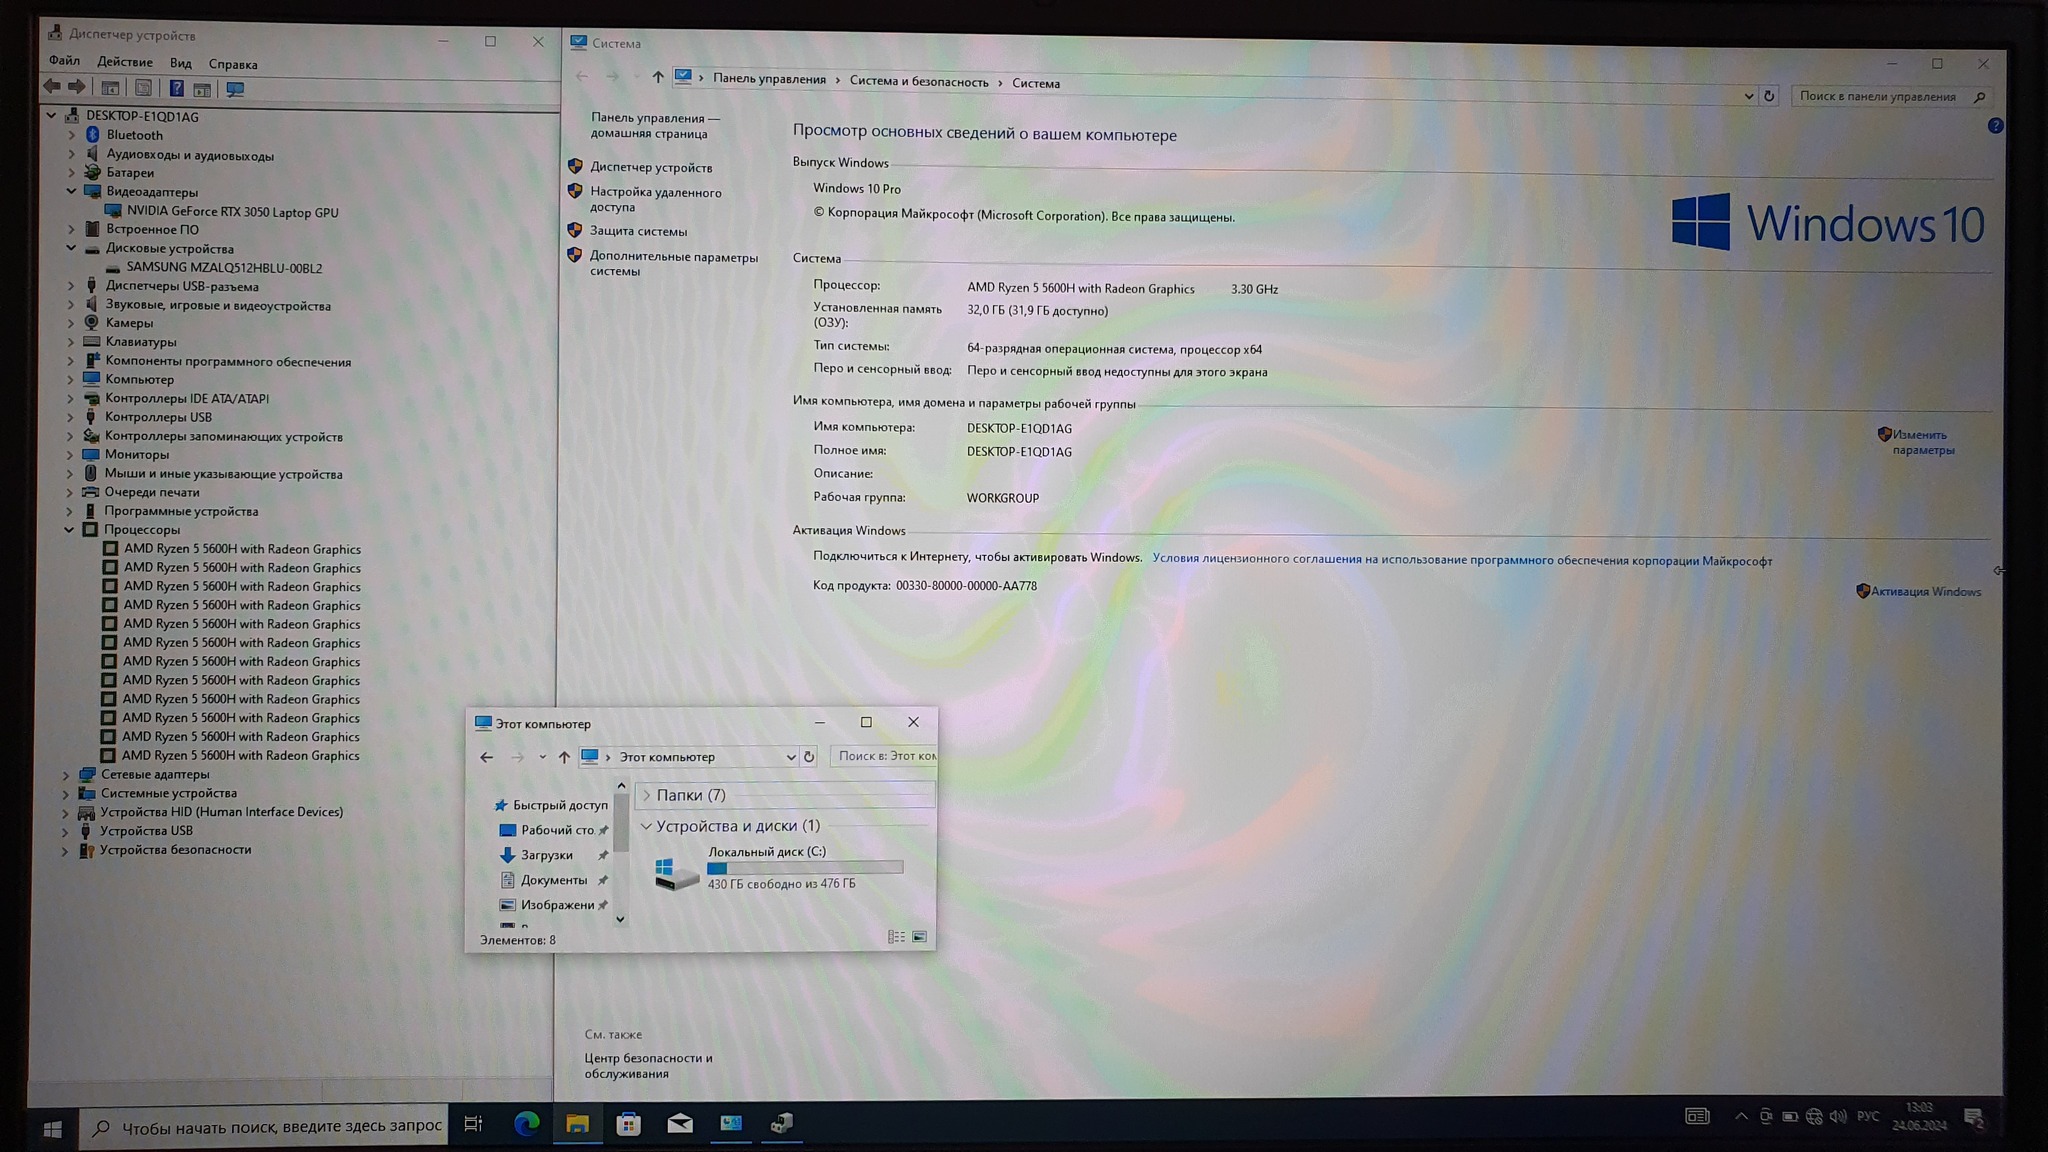The height and width of the screenshot is (1152, 2048).
Task: Click the blue help question mark icon
Action: click(x=1995, y=126)
